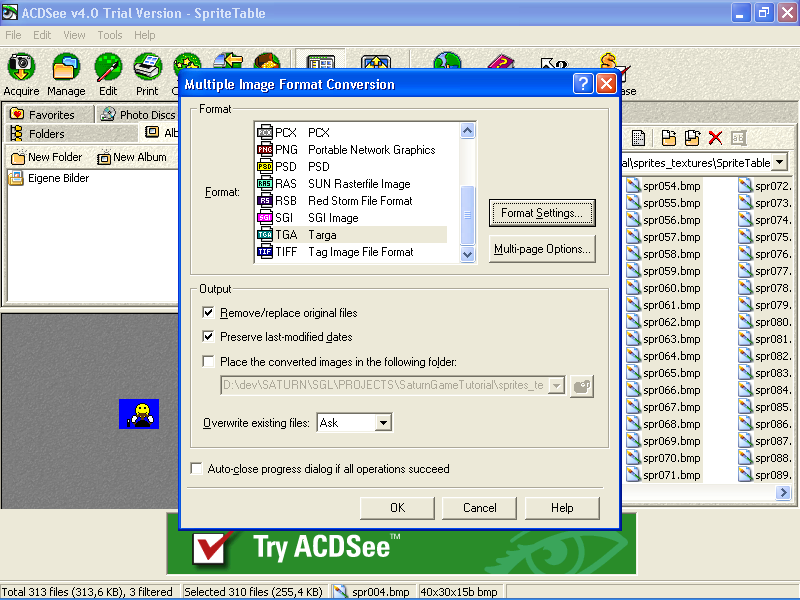The width and height of the screenshot is (800, 600).
Task: Select file spr057.bmp
Action: (664, 237)
